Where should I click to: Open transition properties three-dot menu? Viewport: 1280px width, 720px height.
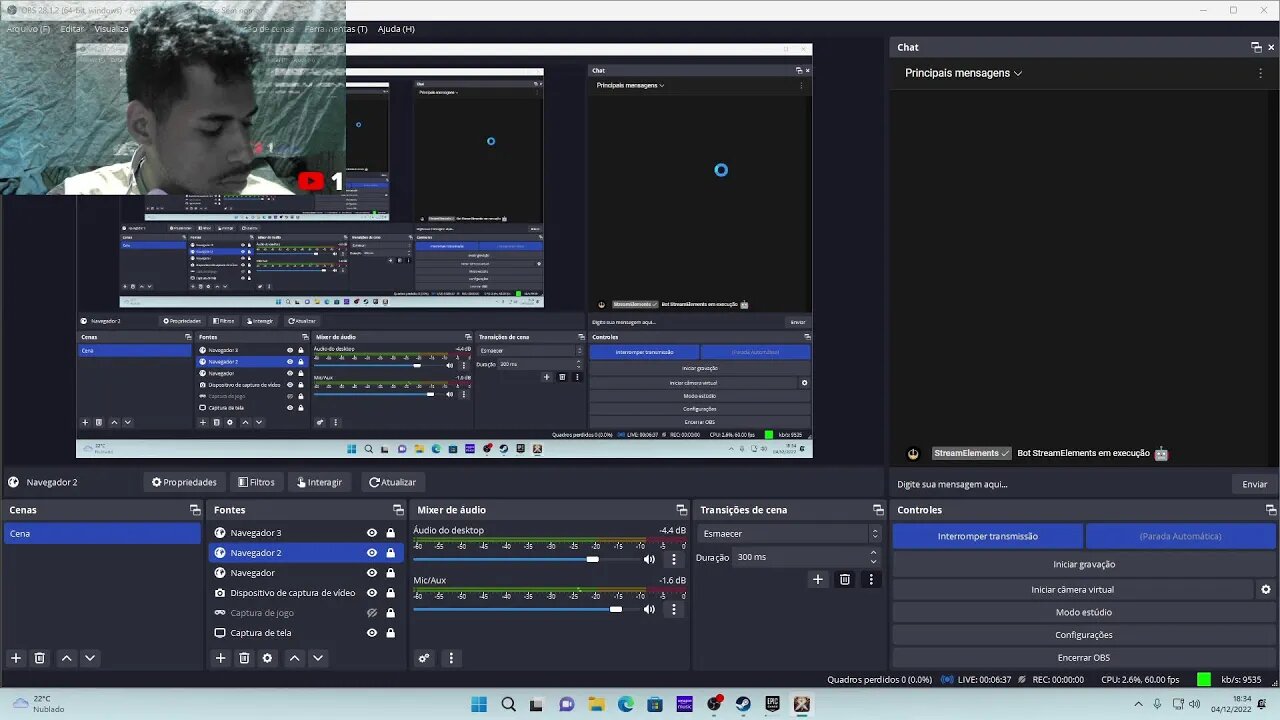[x=871, y=579]
